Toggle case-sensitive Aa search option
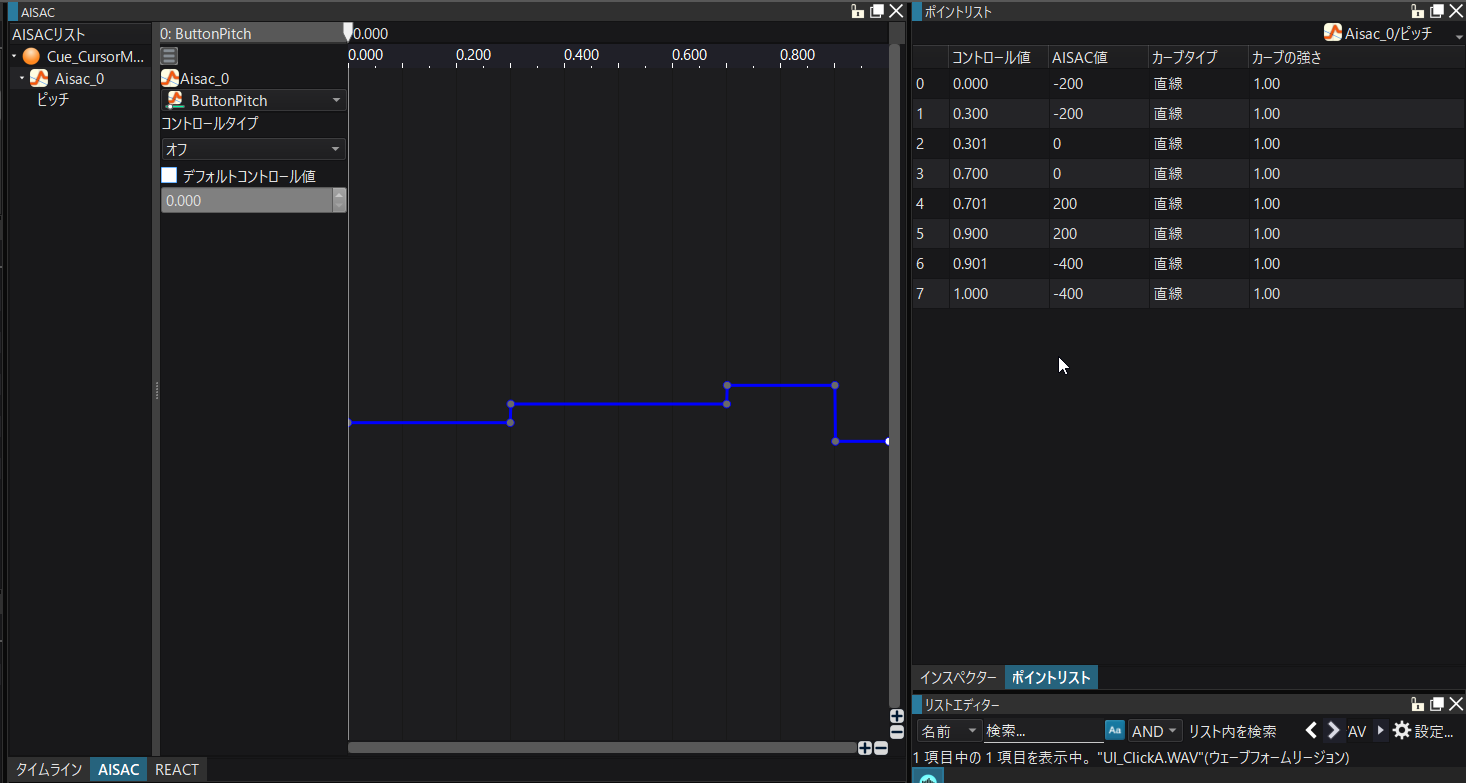The width and height of the screenshot is (1466, 783). [1115, 731]
